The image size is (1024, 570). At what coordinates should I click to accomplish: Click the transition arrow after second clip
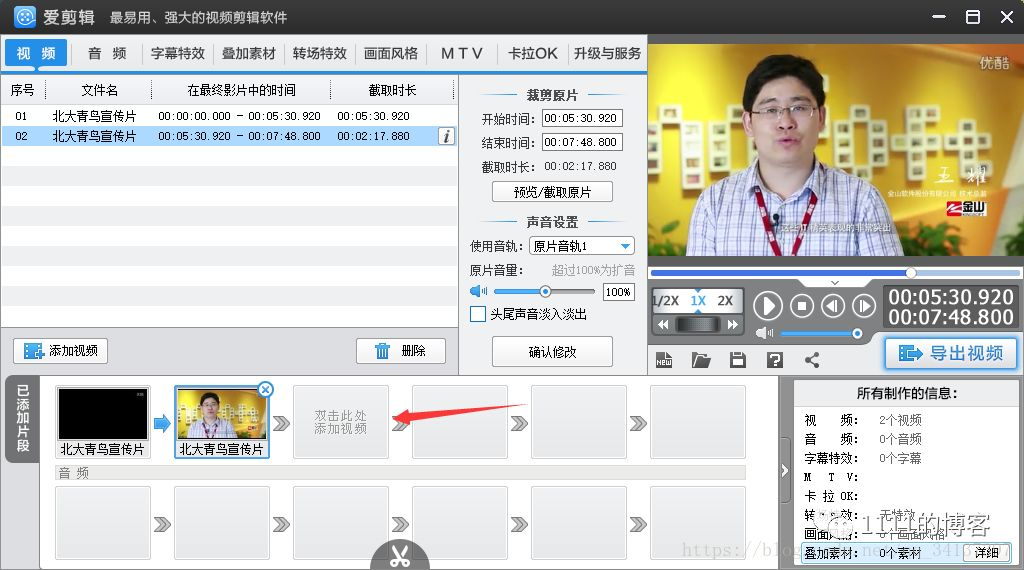pos(281,423)
